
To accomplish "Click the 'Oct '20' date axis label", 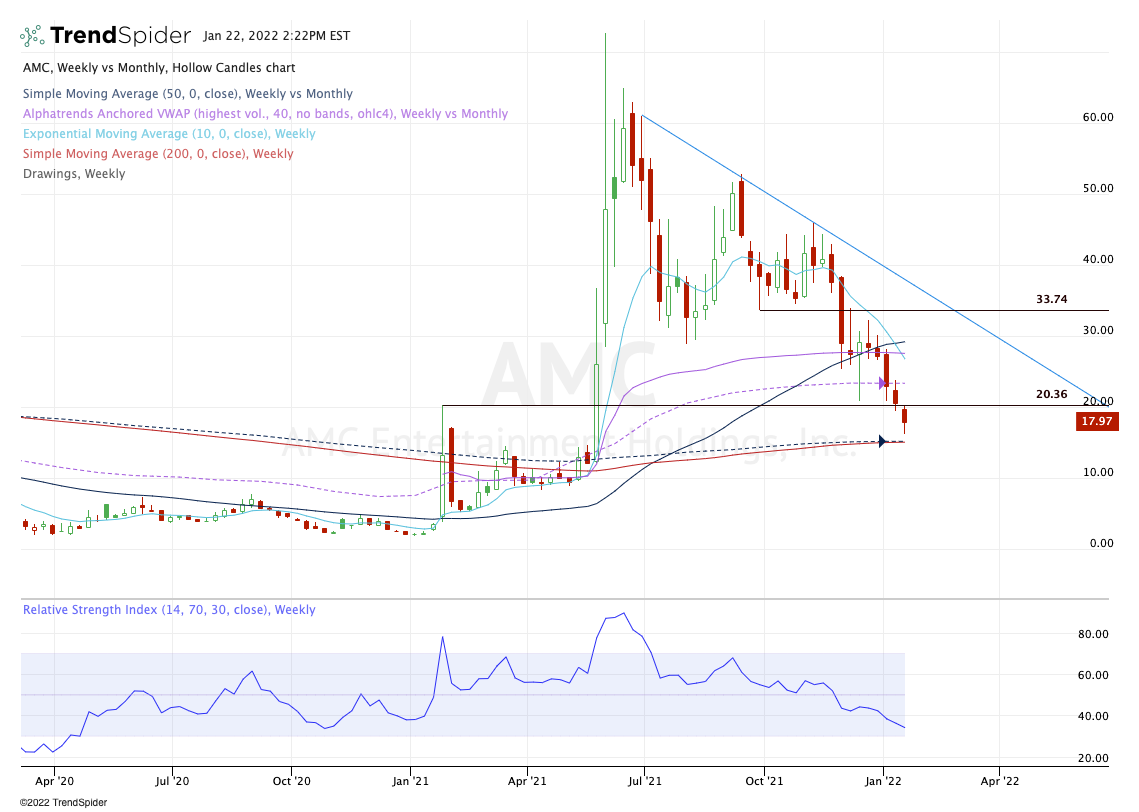I will 291,781.
